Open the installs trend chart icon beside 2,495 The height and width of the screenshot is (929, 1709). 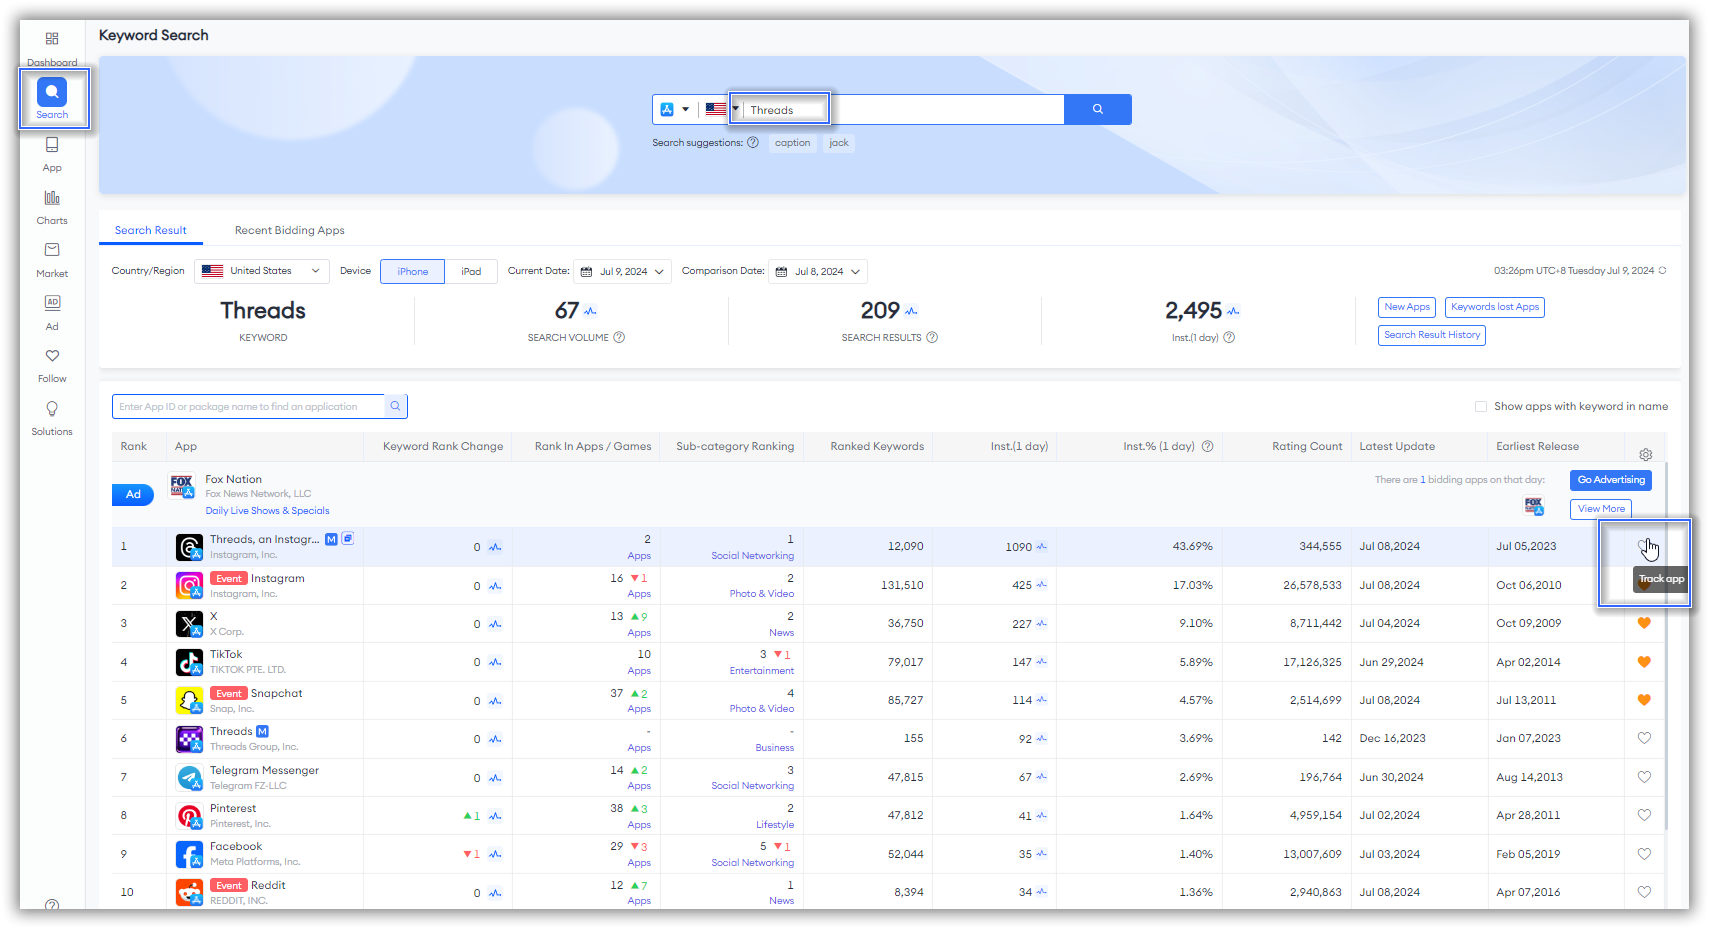[x=1233, y=311]
